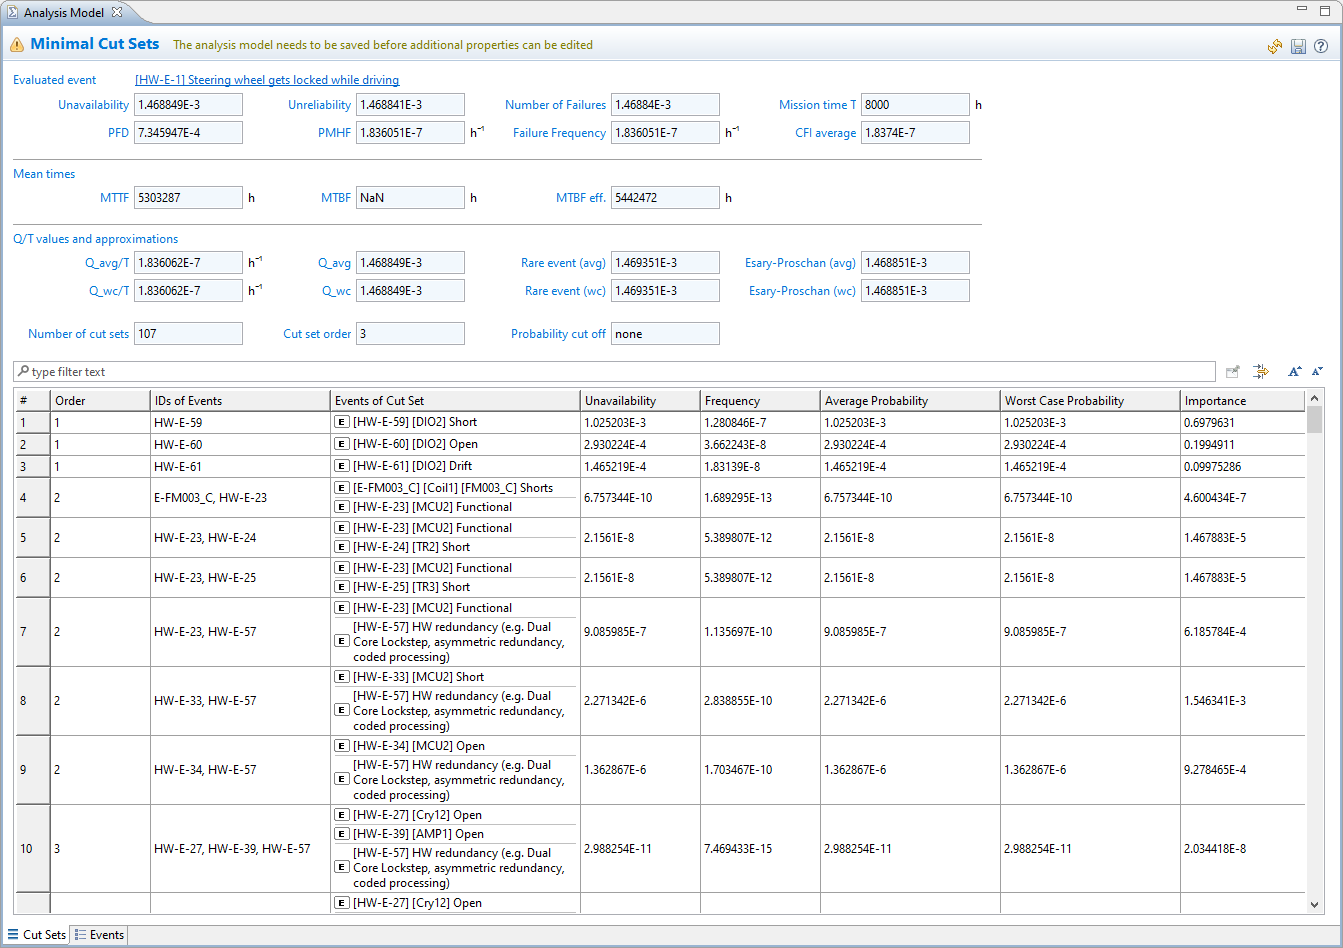Decrease table font size
The image size is (1343, 948).
pos(1317,371)
